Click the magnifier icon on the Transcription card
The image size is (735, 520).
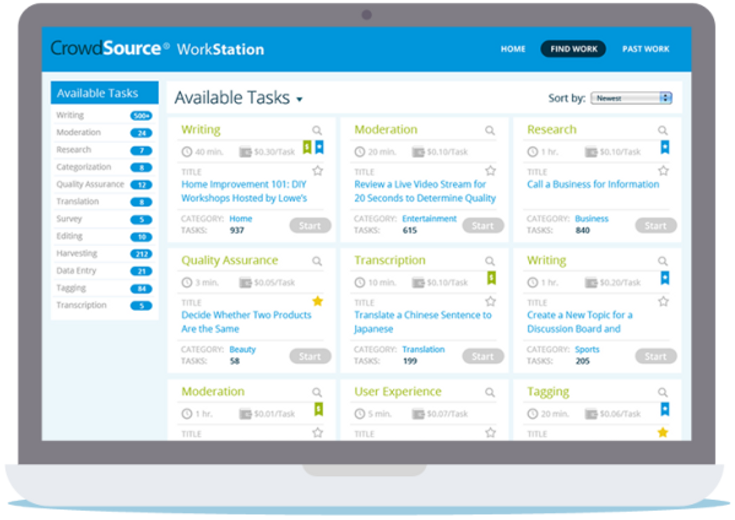490,261
